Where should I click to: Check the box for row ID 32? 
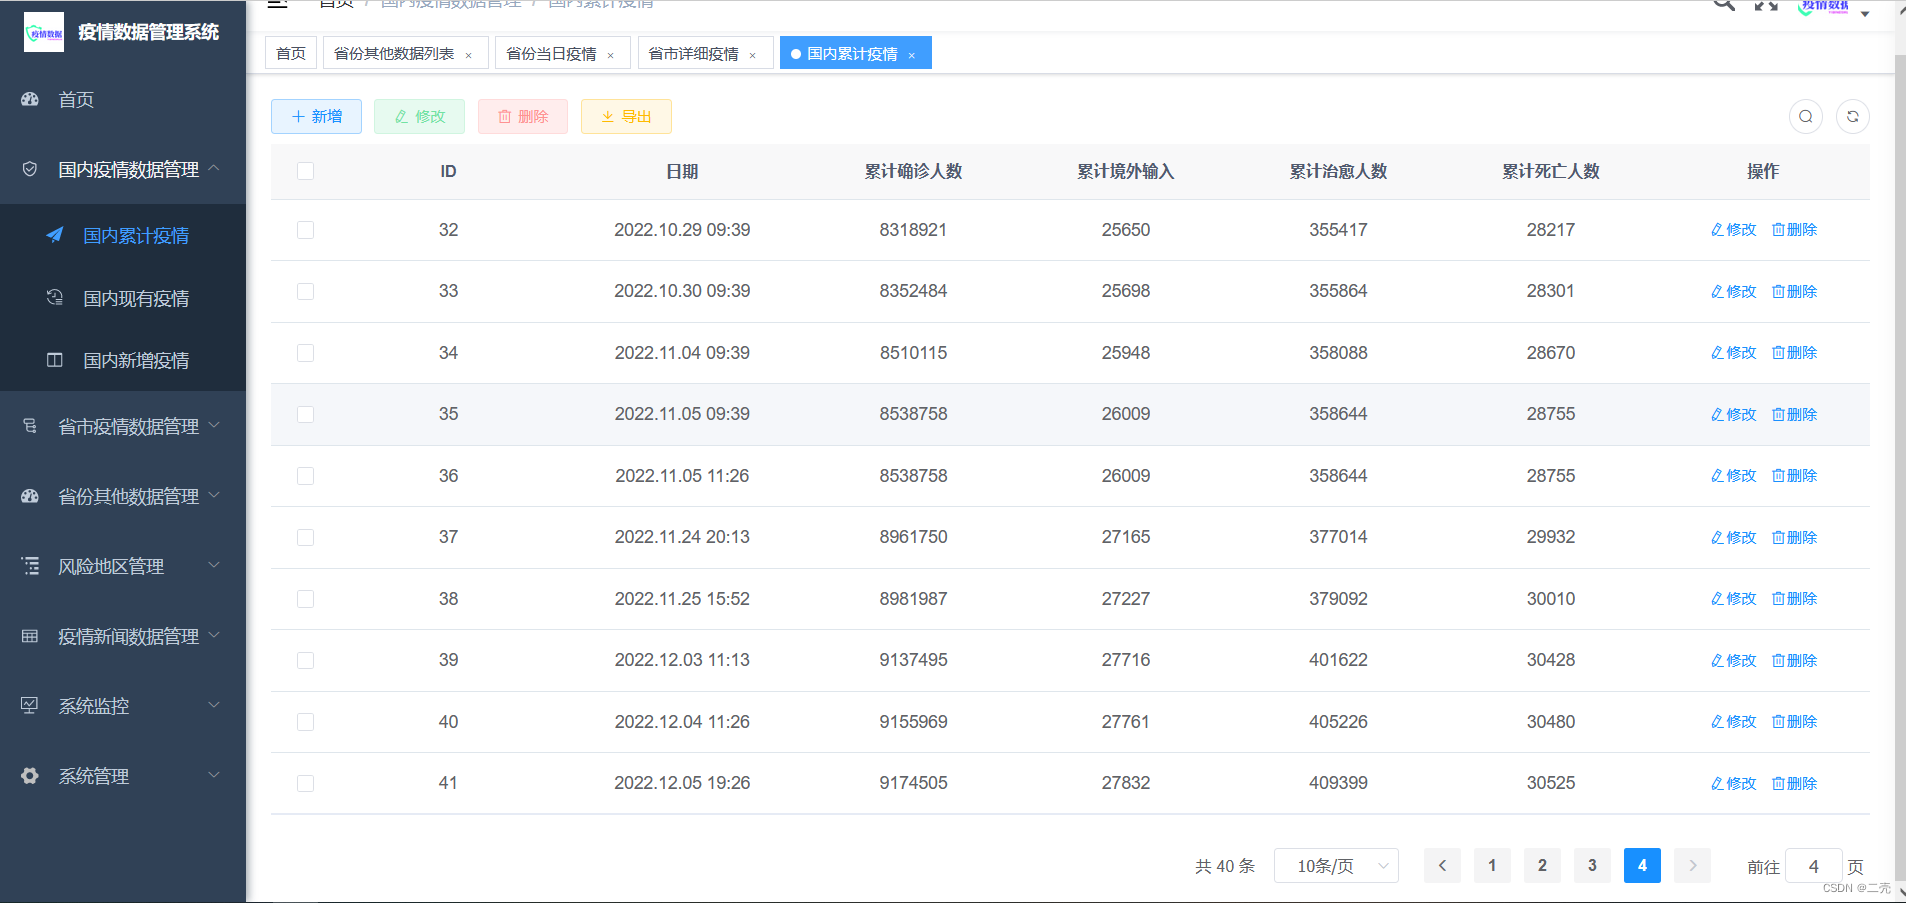click(306, 230)
